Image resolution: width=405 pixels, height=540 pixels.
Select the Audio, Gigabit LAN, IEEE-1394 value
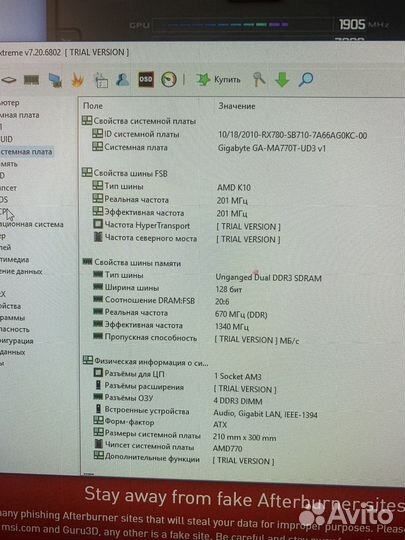(x=265, y=414)
